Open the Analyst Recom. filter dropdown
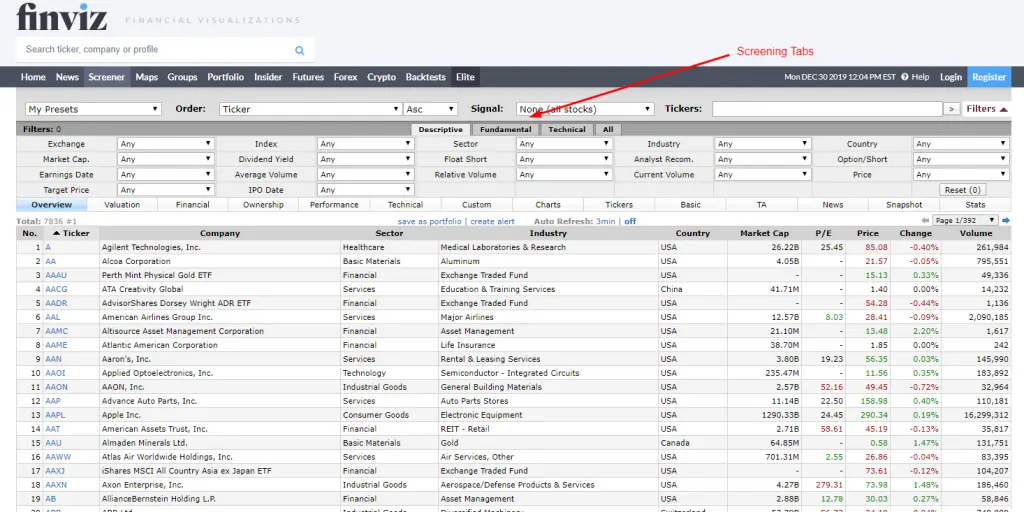The width and height of the screenshot is (1024, 512). [x=763, y=159]
